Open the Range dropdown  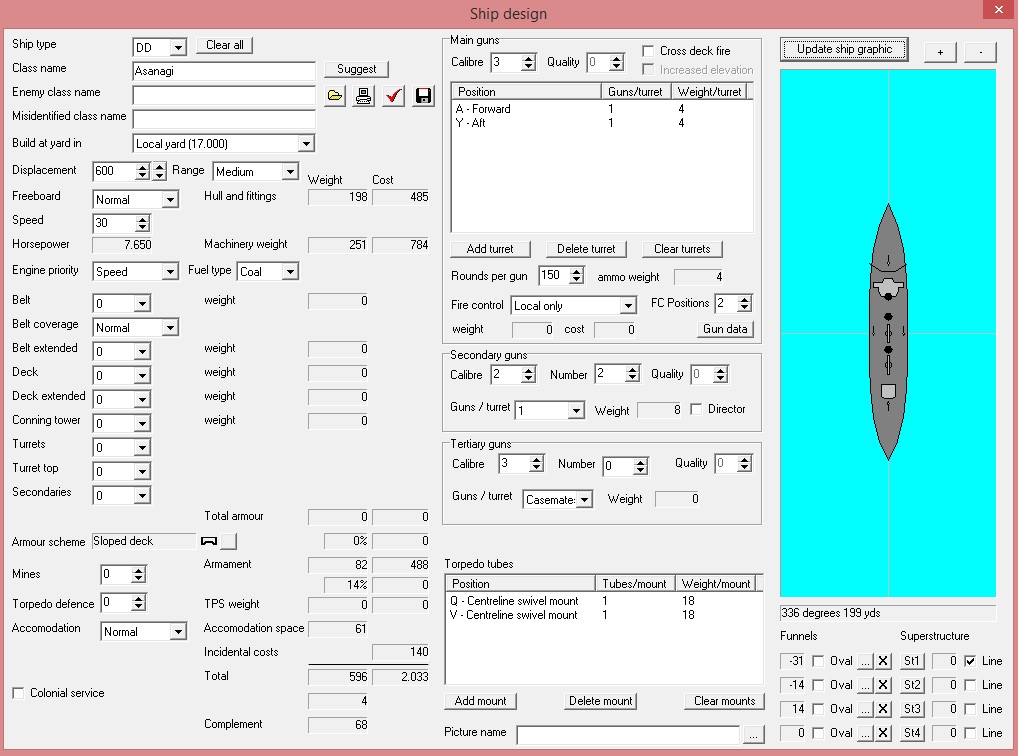pyautogui.click(x=290, y=171)
